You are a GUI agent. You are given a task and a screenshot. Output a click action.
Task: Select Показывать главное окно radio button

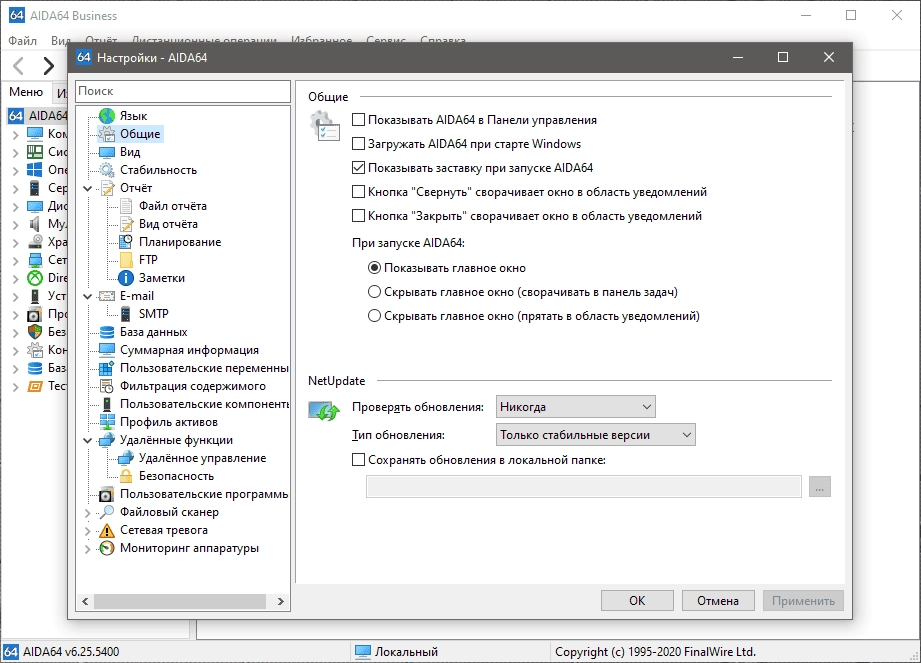[374, 268]
